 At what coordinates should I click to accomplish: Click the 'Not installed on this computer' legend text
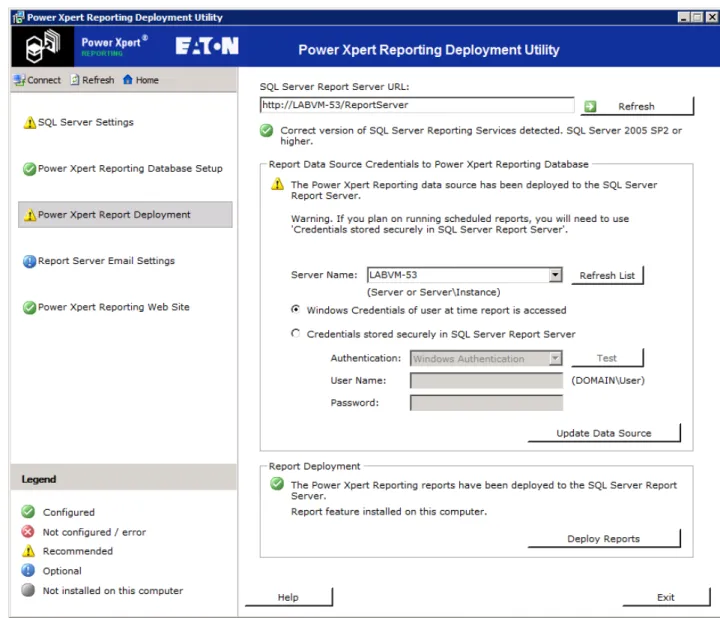[112, 590]
